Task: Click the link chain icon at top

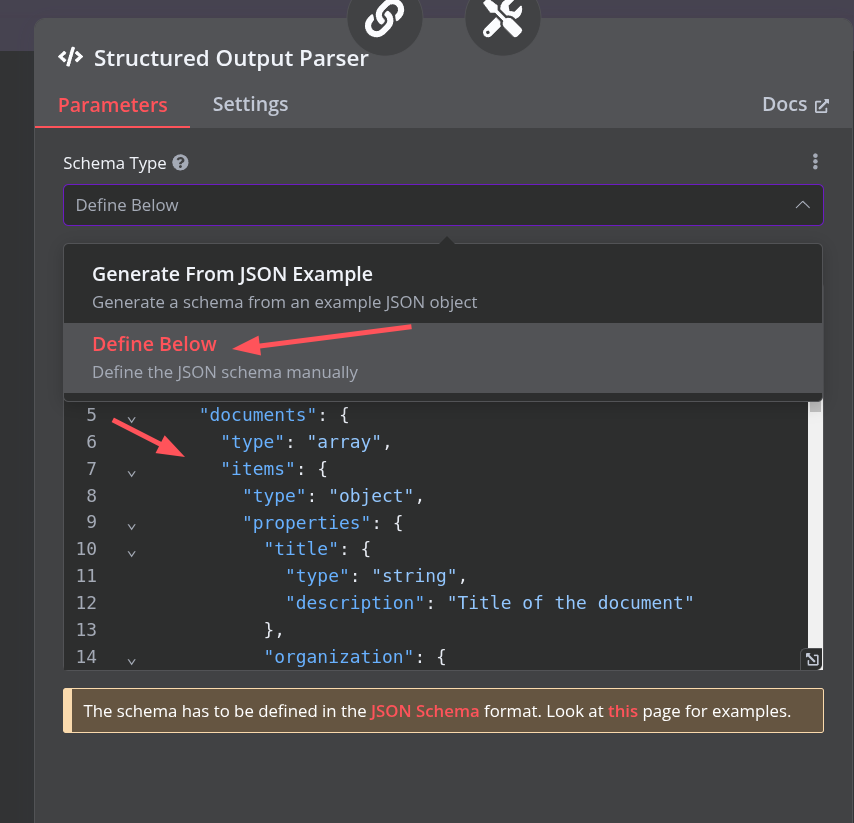Action: pos(384,20)
